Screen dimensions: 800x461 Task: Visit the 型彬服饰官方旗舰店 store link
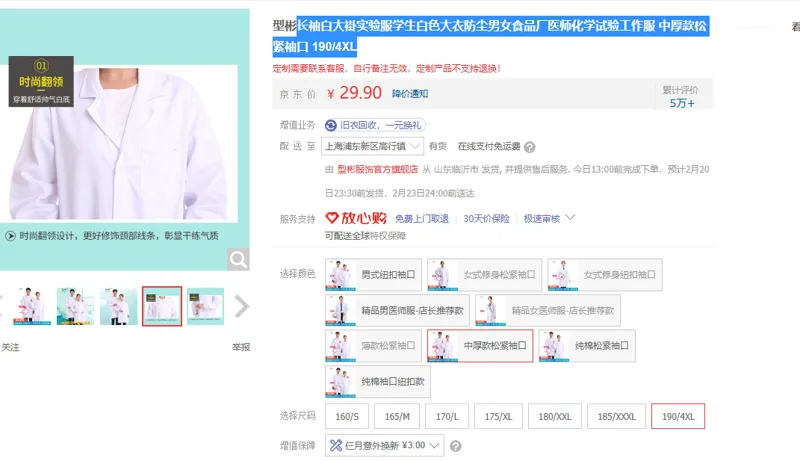tap(378, 169)
